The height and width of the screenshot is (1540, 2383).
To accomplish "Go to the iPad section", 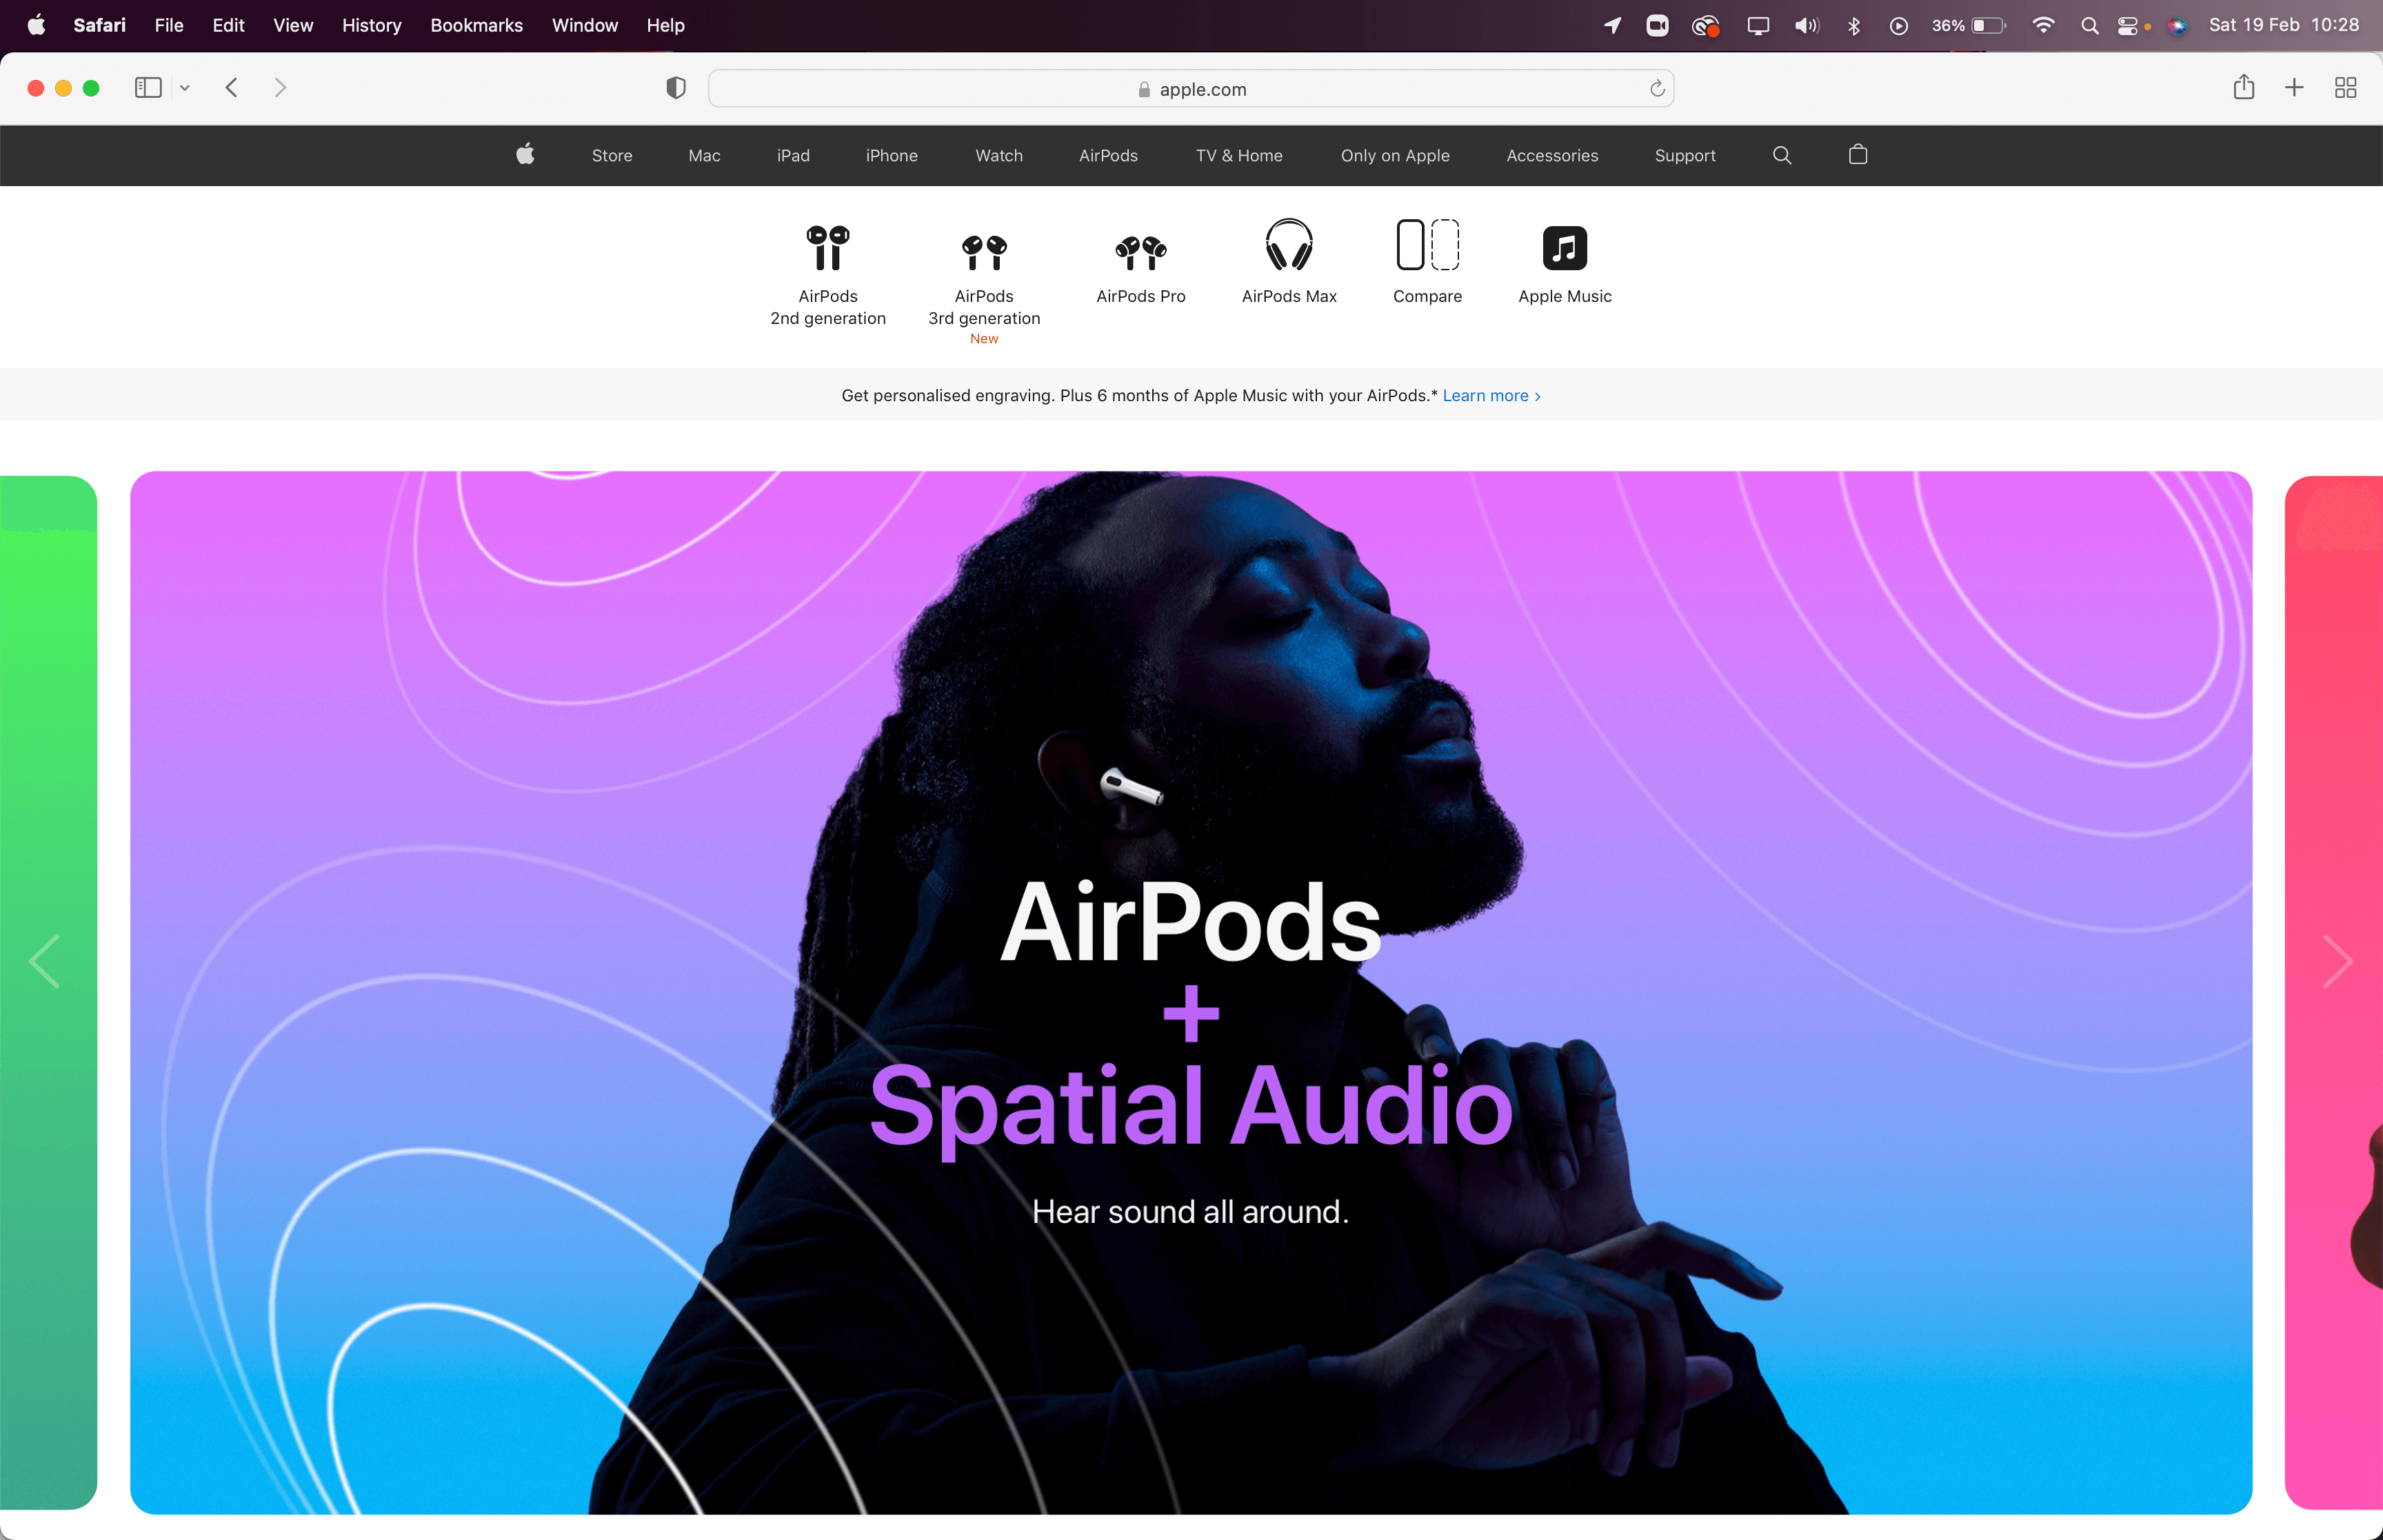I will 793,155.
